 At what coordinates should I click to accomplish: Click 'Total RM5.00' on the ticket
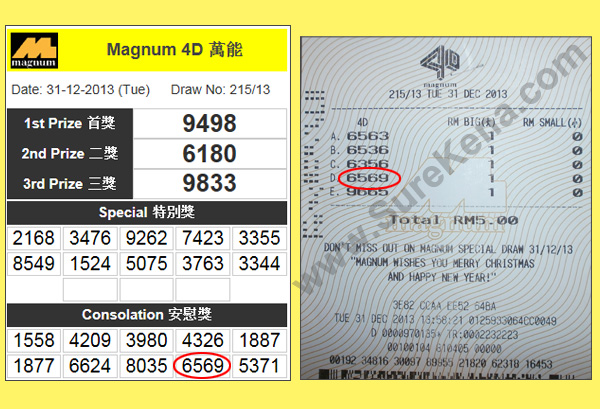coord(454,220)
